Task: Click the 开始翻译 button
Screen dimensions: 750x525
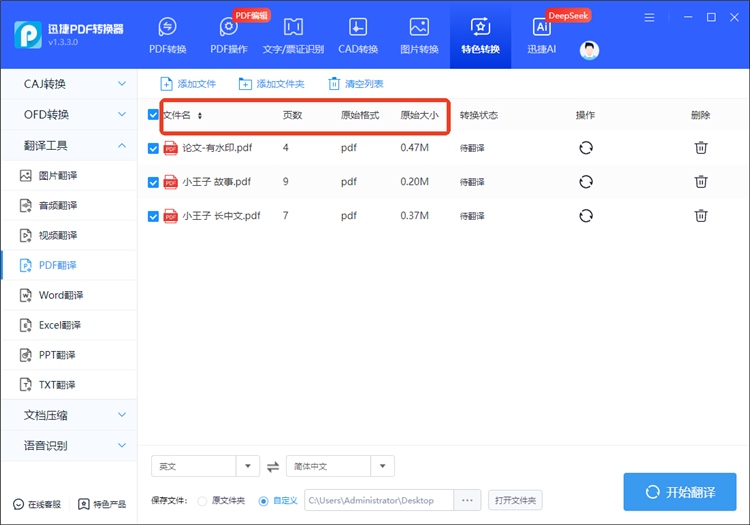Action: (680, 492)
